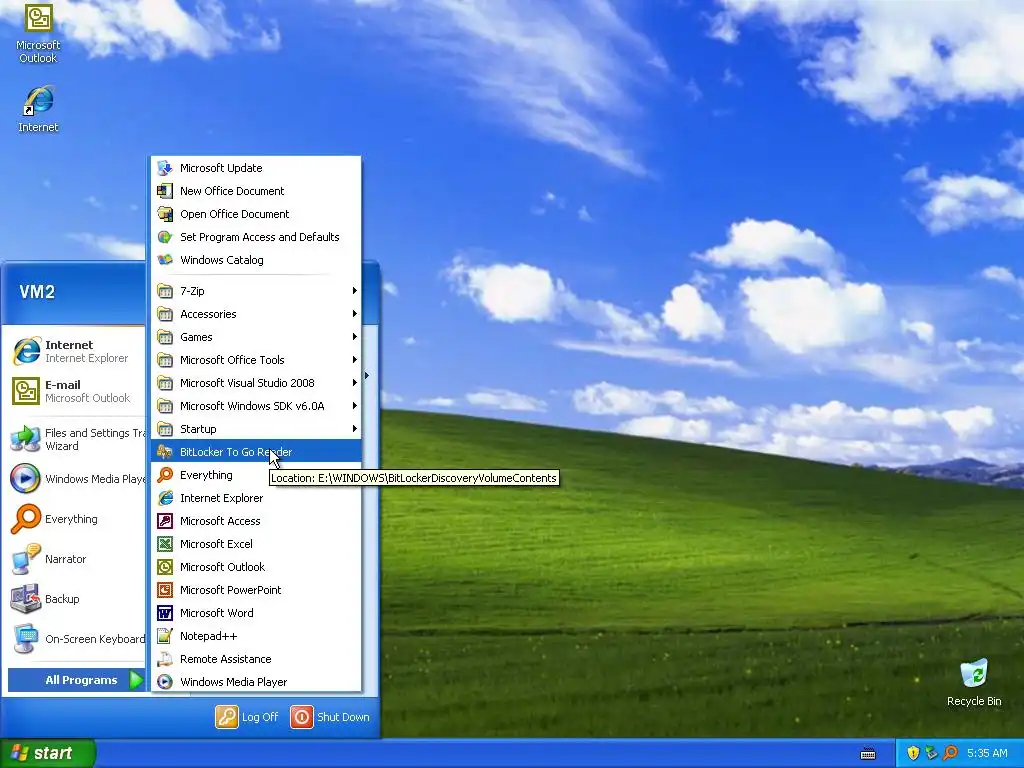This screenshot has height=768, width=1024.
Task: Expand the Microsoft Visual Studio 2008 submenu arrow
Action: 355,383
